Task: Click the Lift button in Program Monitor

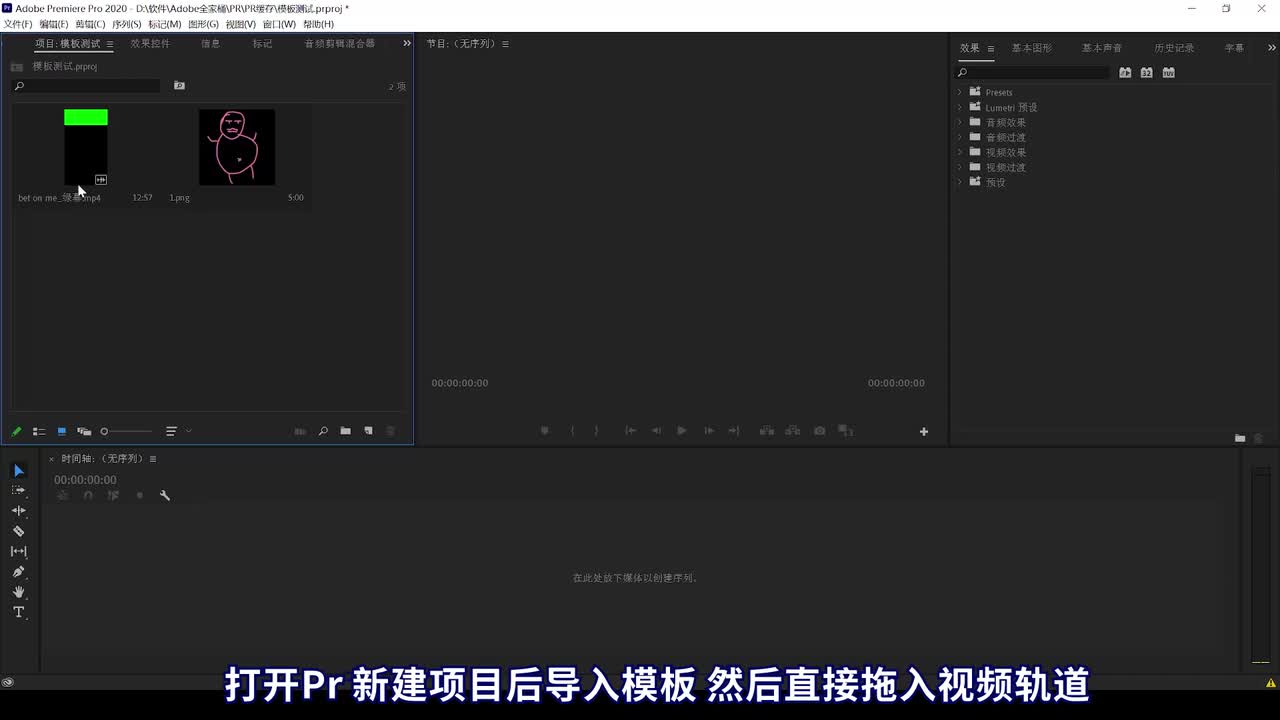Action: 767,431
